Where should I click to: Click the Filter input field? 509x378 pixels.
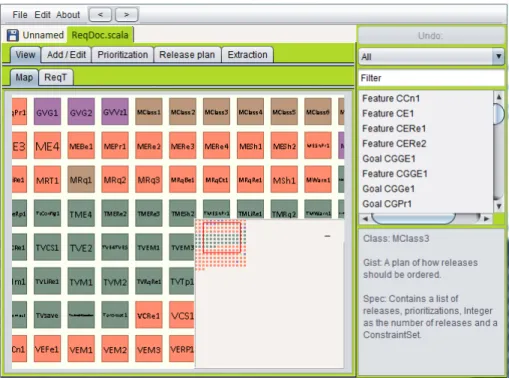coord(431,78)
